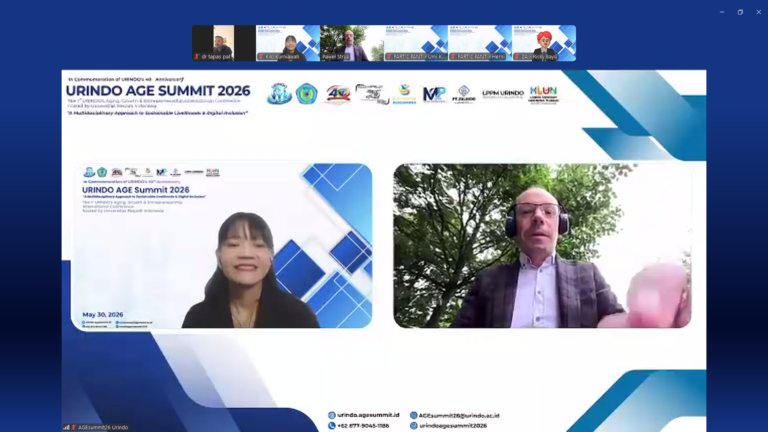
Task: Minimize the meeting window
Action: pyautogui.click(x=722, y=12)
